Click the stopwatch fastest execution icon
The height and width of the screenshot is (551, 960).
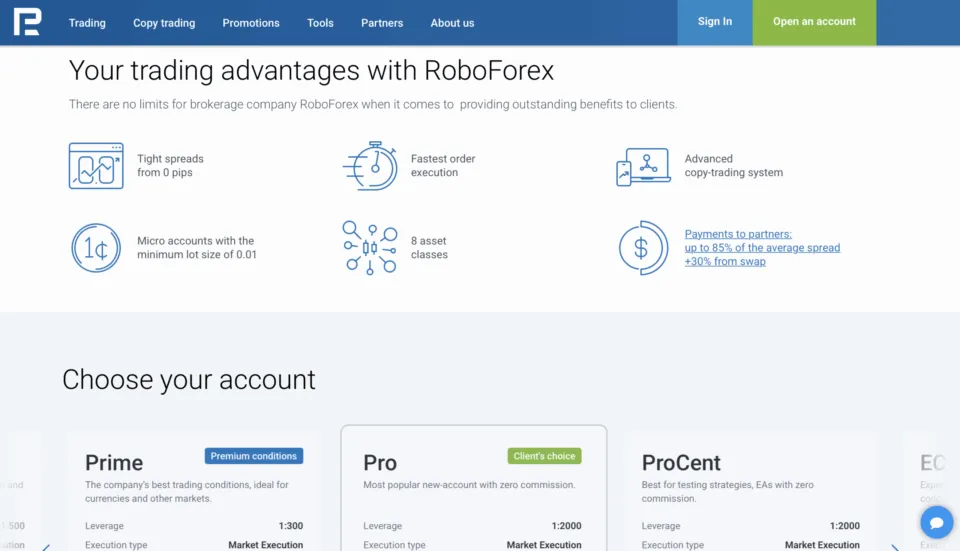[370, 166]
